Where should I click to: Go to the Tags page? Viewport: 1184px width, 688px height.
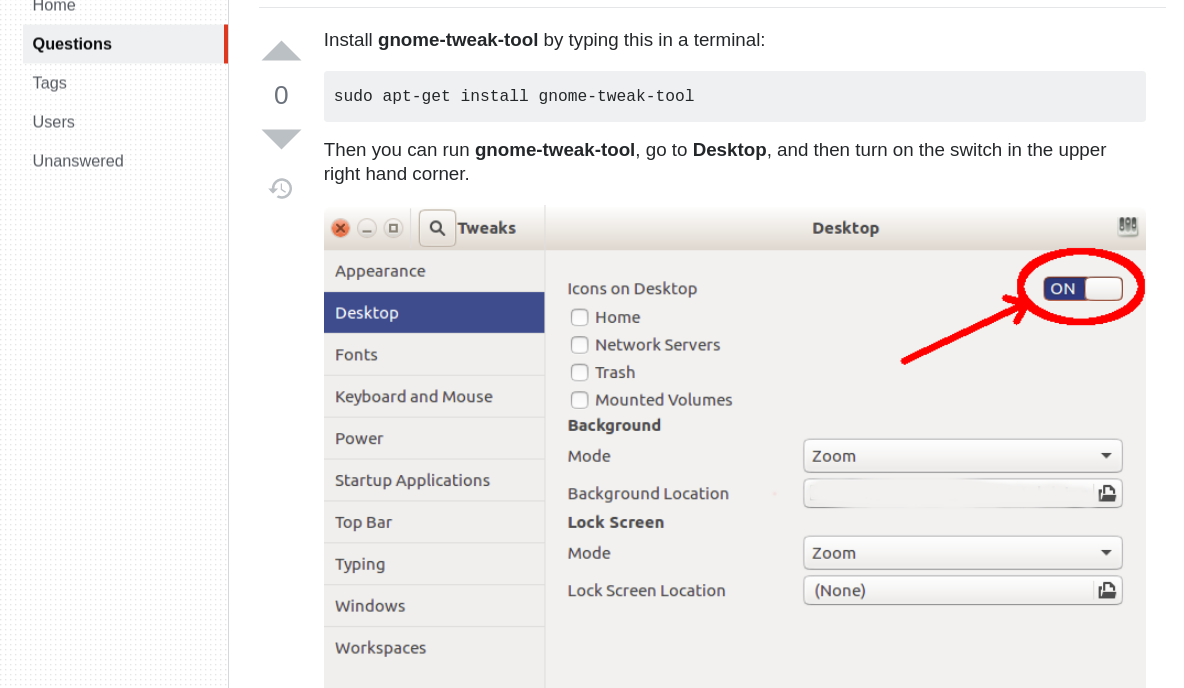point(50,83)
